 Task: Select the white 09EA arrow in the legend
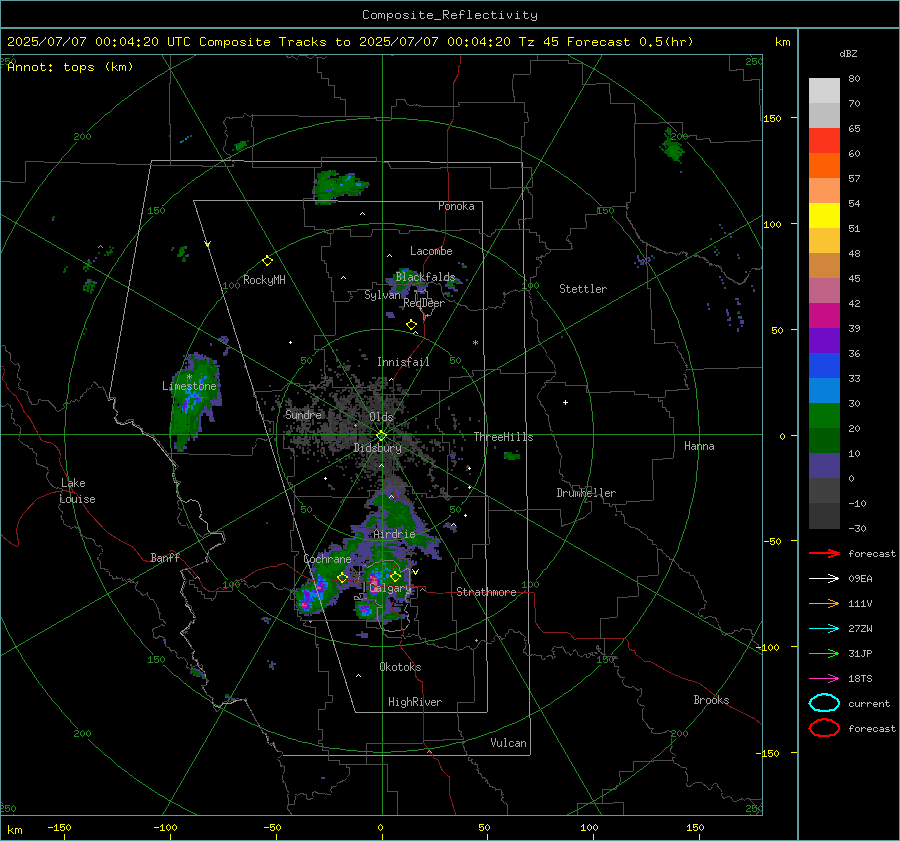(824, 579)
